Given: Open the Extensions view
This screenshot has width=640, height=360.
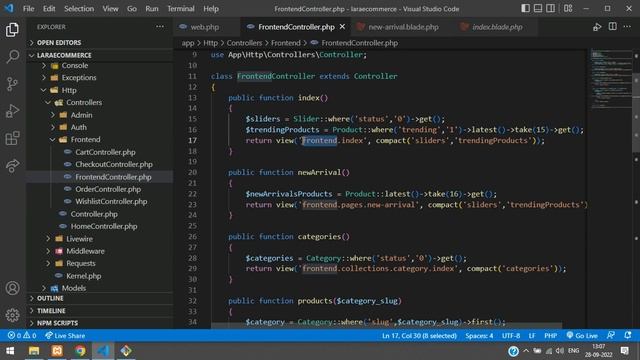Looking at the screenshot, I should coord(12,138).
